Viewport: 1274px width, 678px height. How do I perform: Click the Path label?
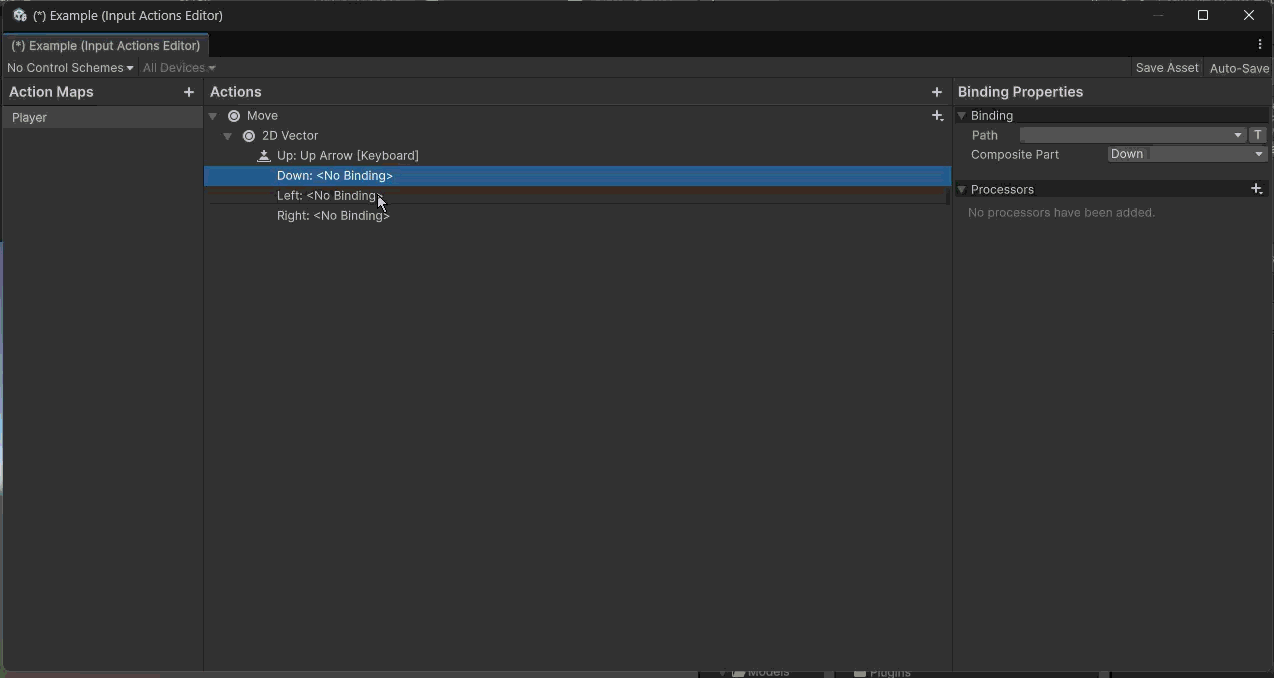coord(985,135)
